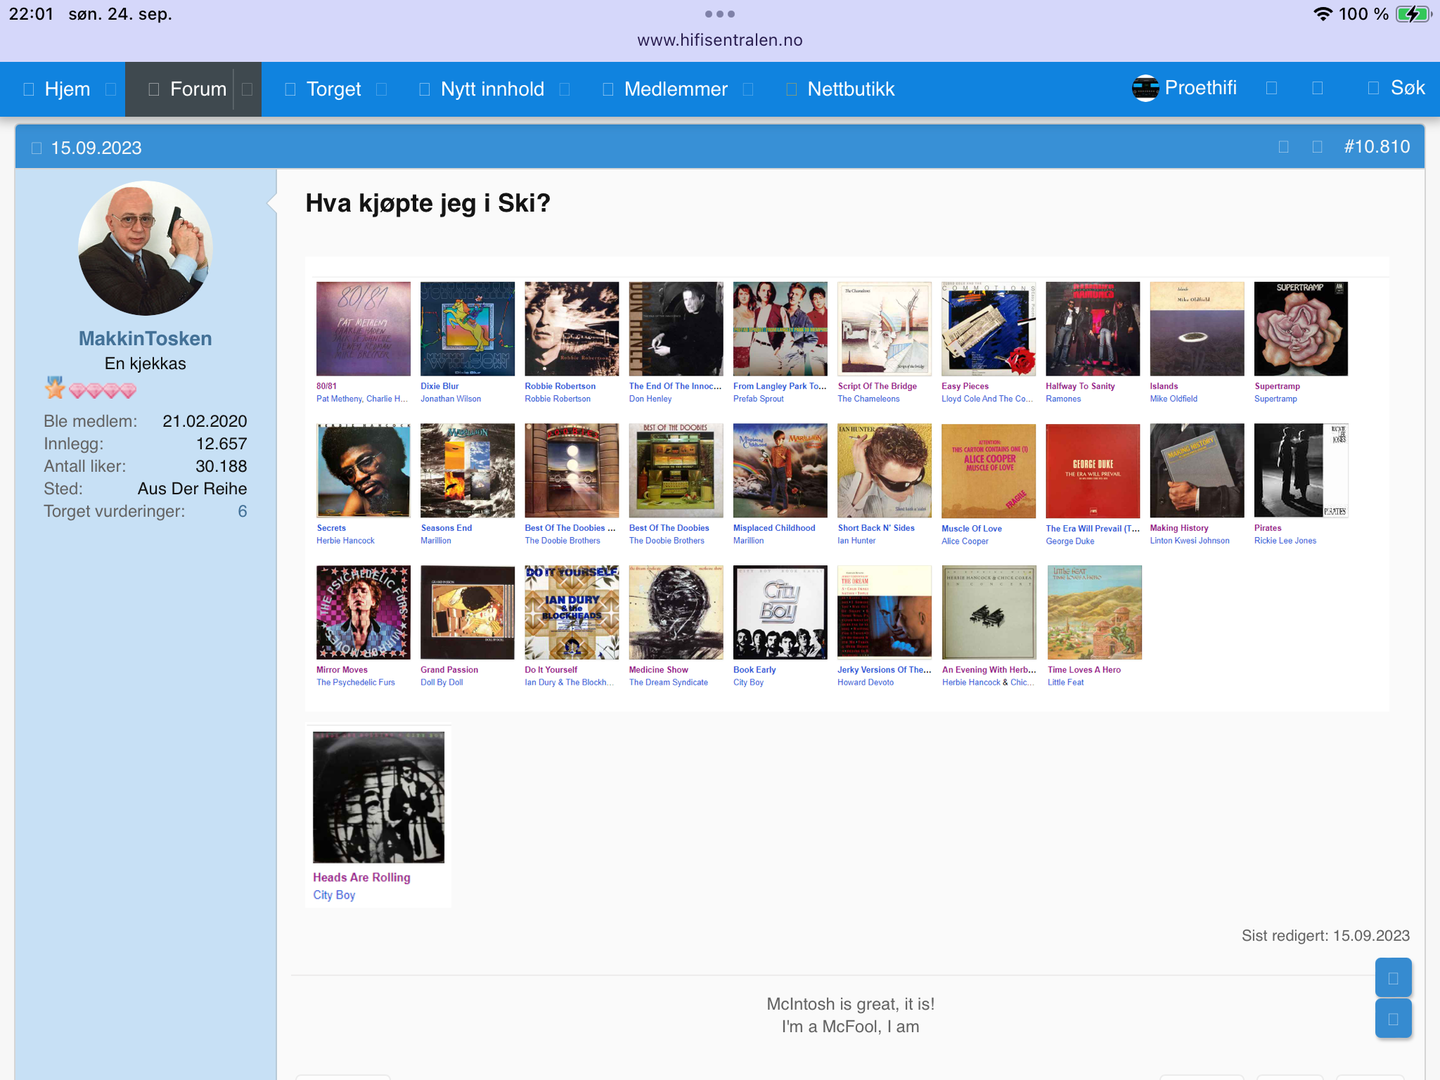1440x1080 pixels.
Task: Click the Making History title link
Action: [1179, 528]
